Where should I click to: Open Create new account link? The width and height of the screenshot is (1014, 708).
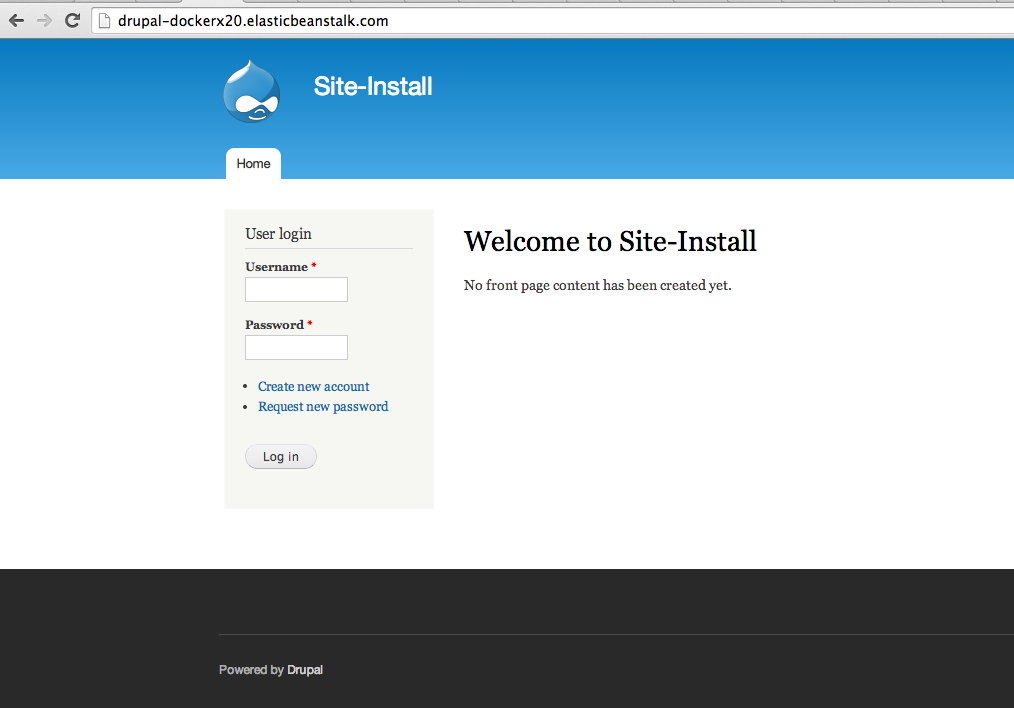[314, 386]
